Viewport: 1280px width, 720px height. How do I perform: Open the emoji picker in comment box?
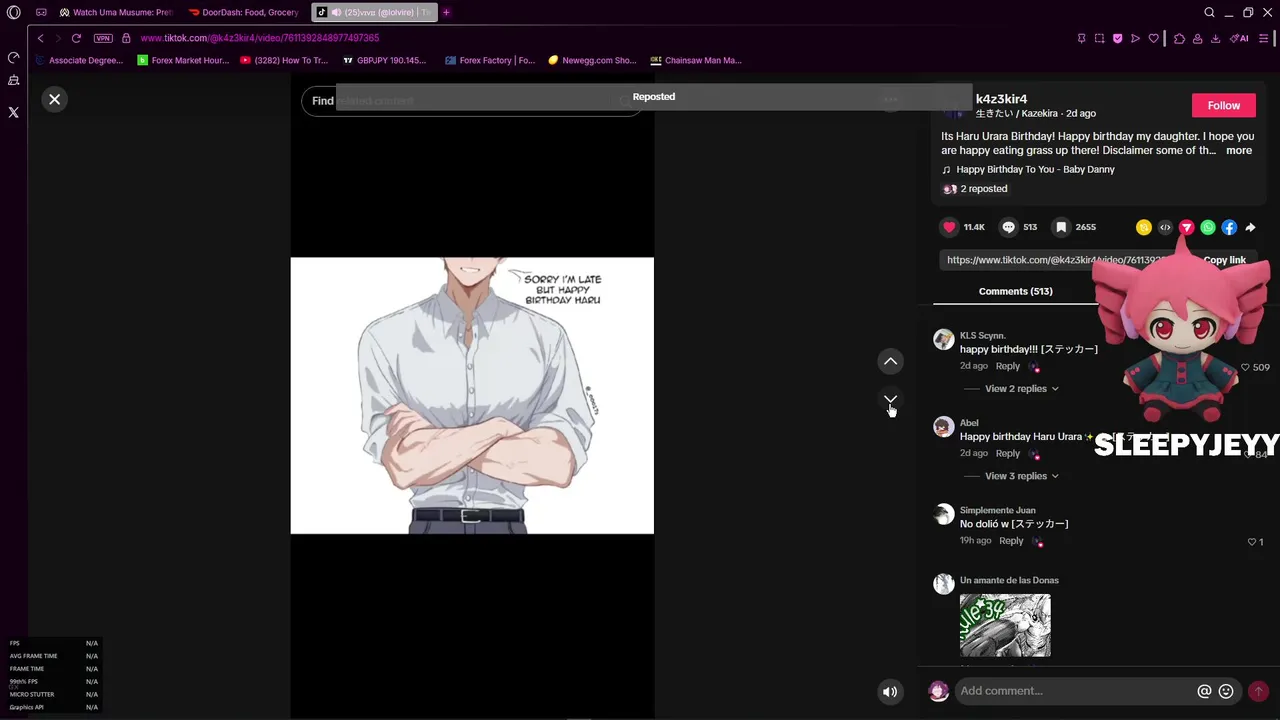pyautogui.click(x=1226, y=691)
